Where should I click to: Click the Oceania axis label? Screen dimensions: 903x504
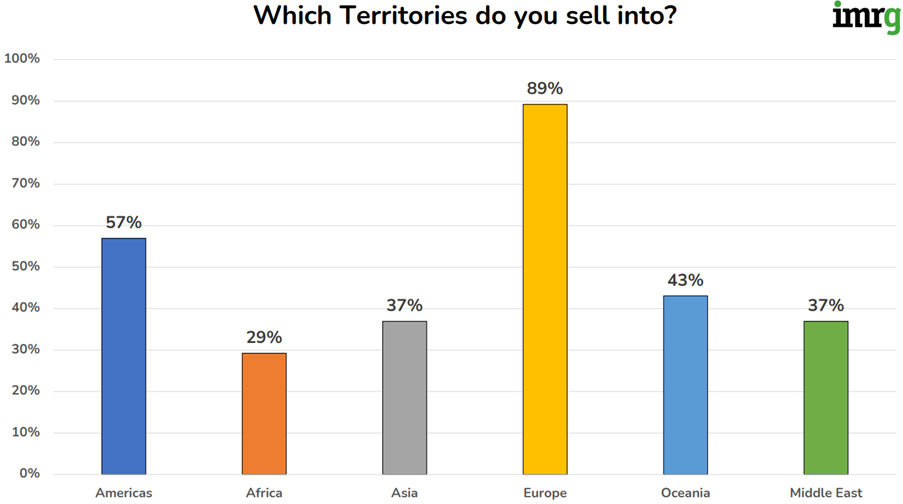tap(685, 493)
